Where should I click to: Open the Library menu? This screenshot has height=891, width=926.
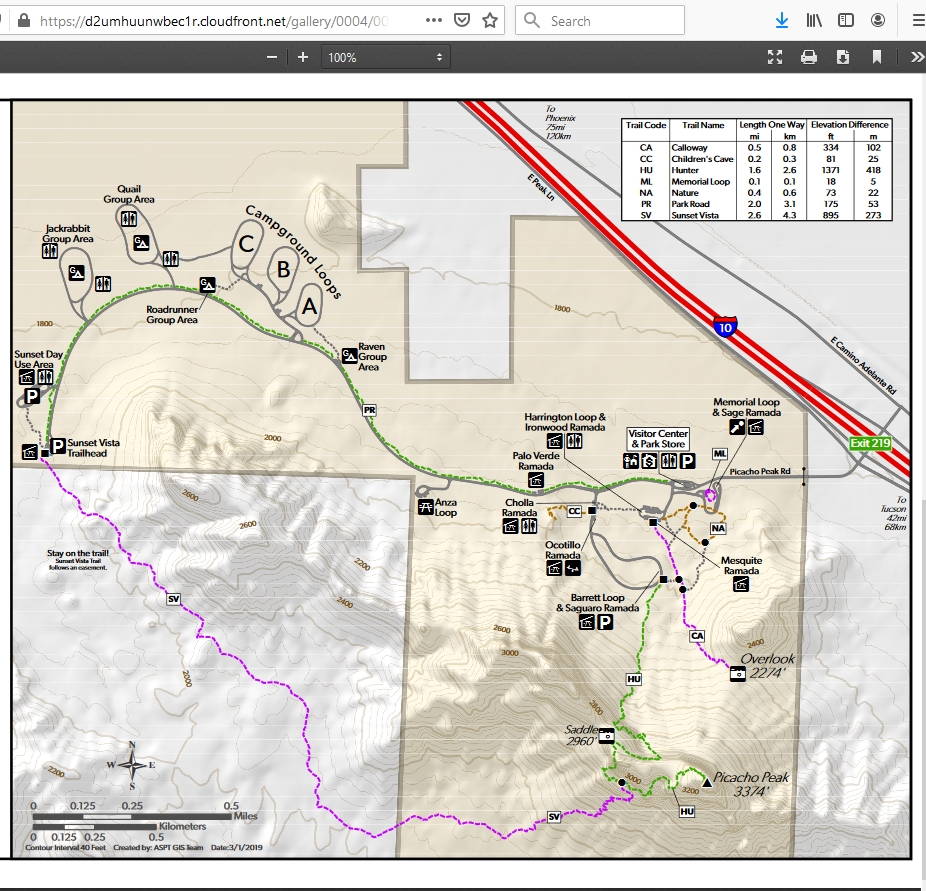[814, 20]
